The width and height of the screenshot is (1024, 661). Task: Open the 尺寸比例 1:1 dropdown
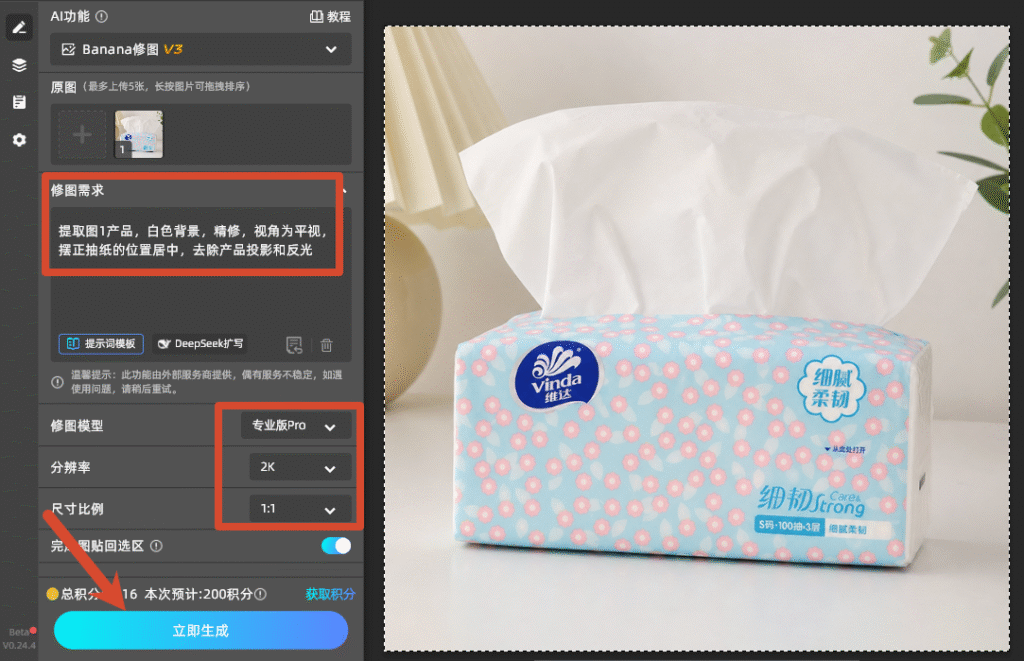pos(300,509)
